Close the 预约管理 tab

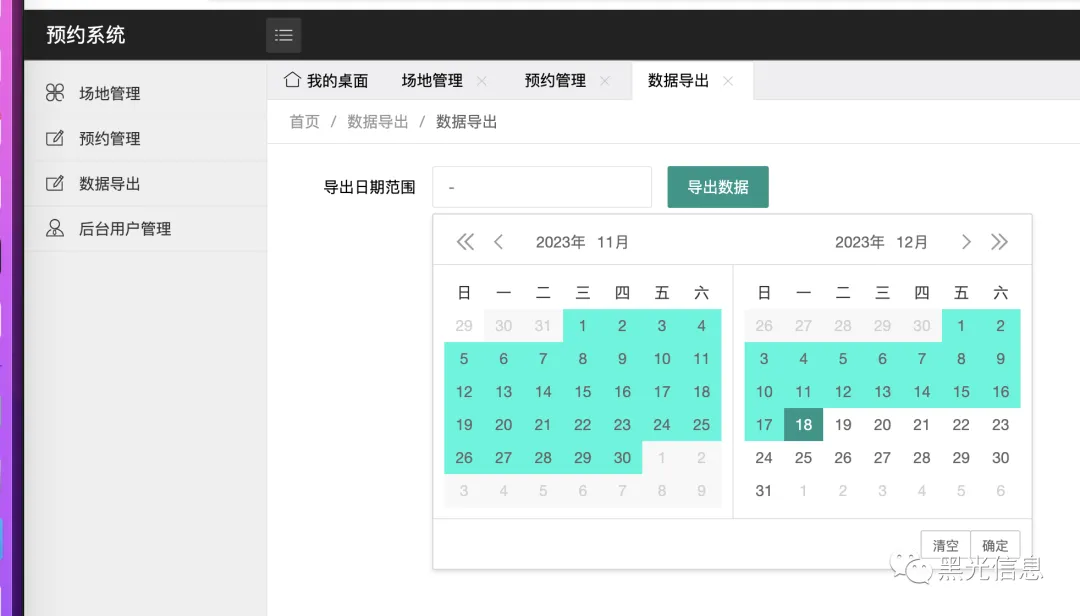pyautogui.click(x=605, y=81)
